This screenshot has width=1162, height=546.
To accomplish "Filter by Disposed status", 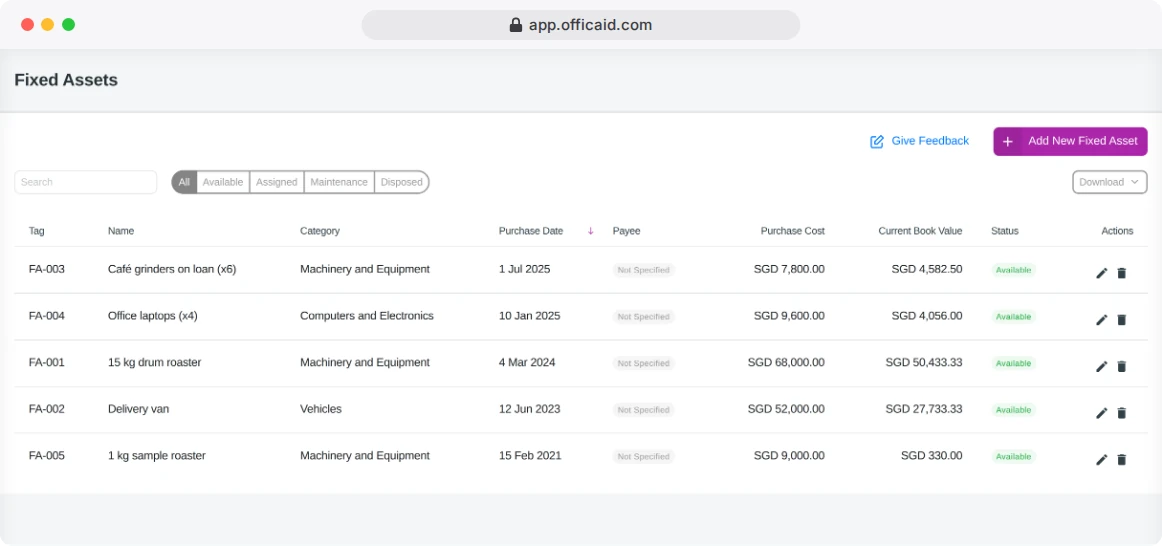I will [x=402, y=182].
